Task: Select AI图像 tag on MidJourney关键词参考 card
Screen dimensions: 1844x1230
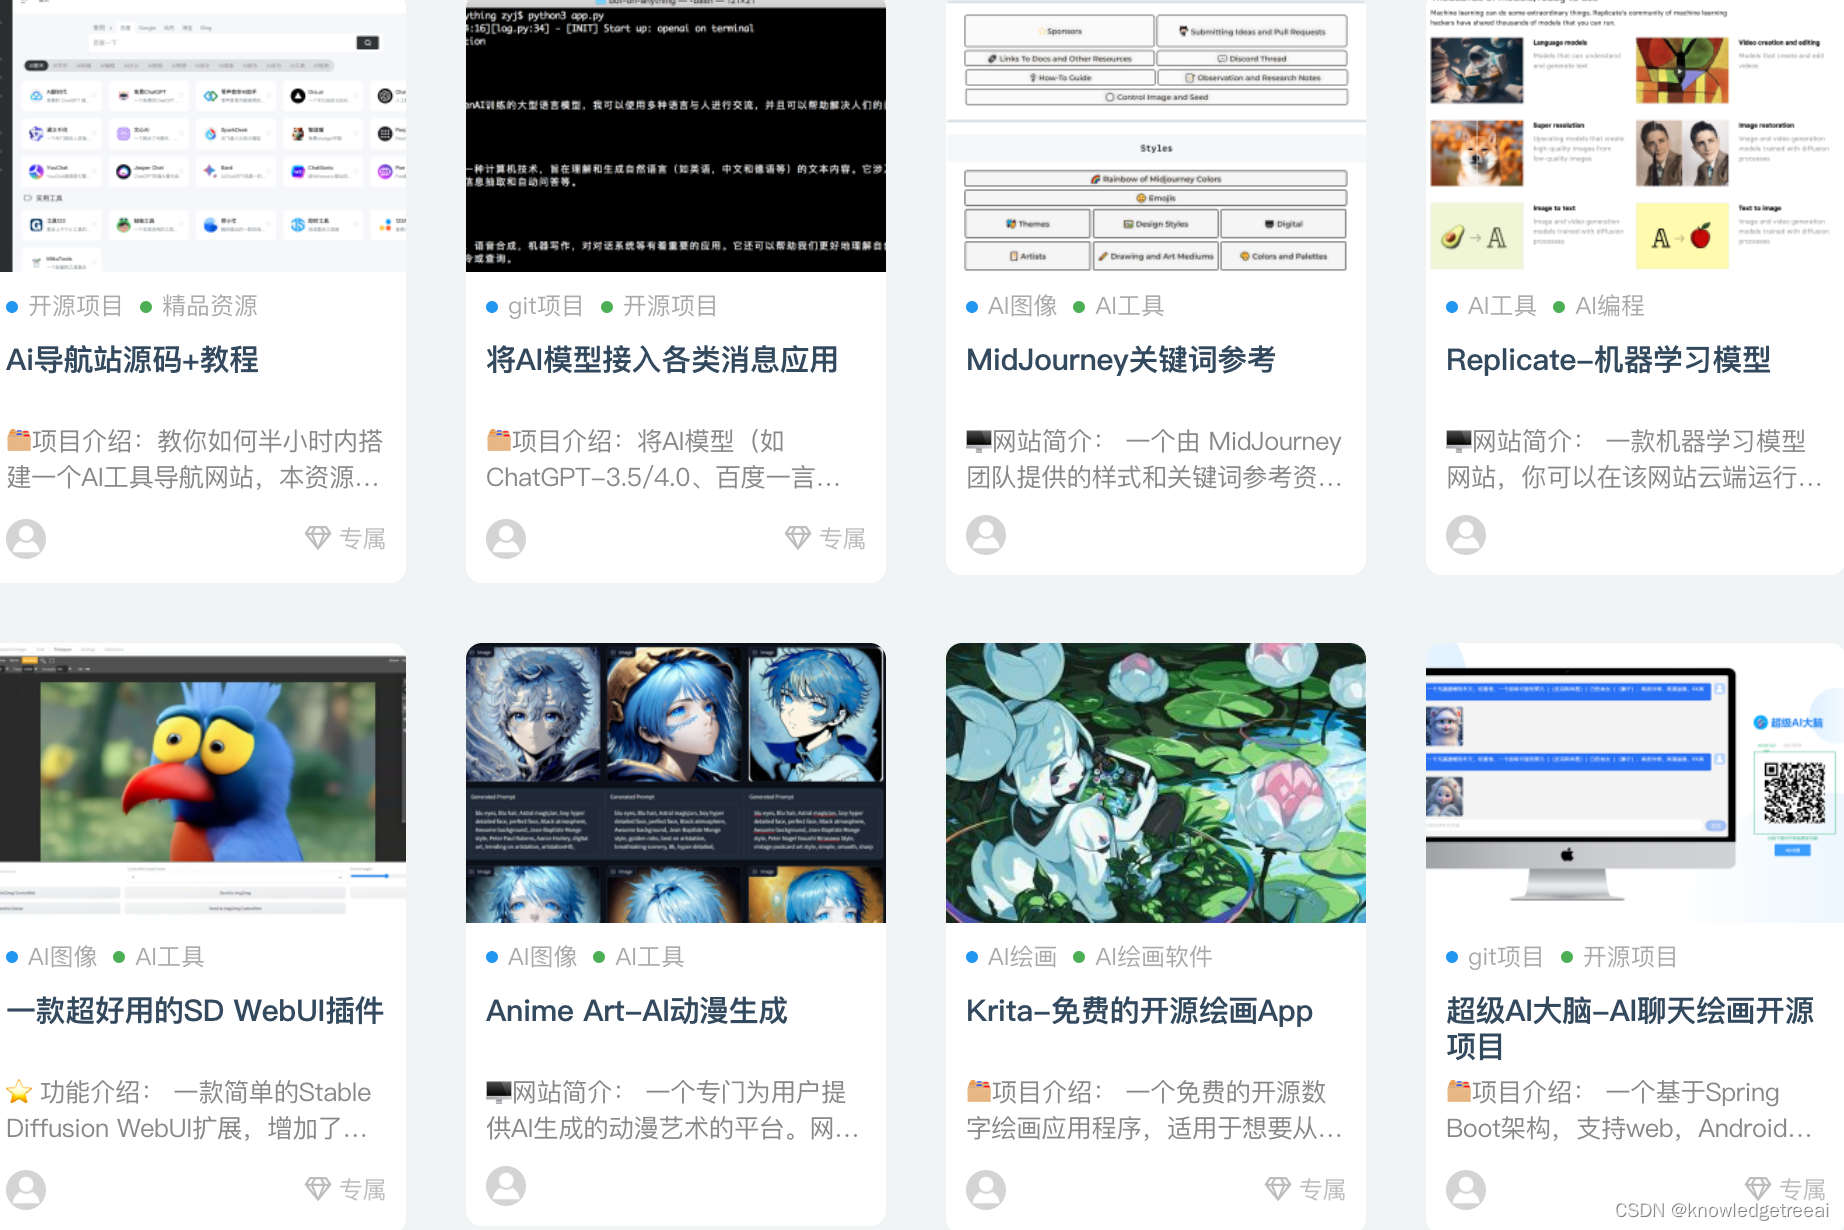Action: [1012, 306]
